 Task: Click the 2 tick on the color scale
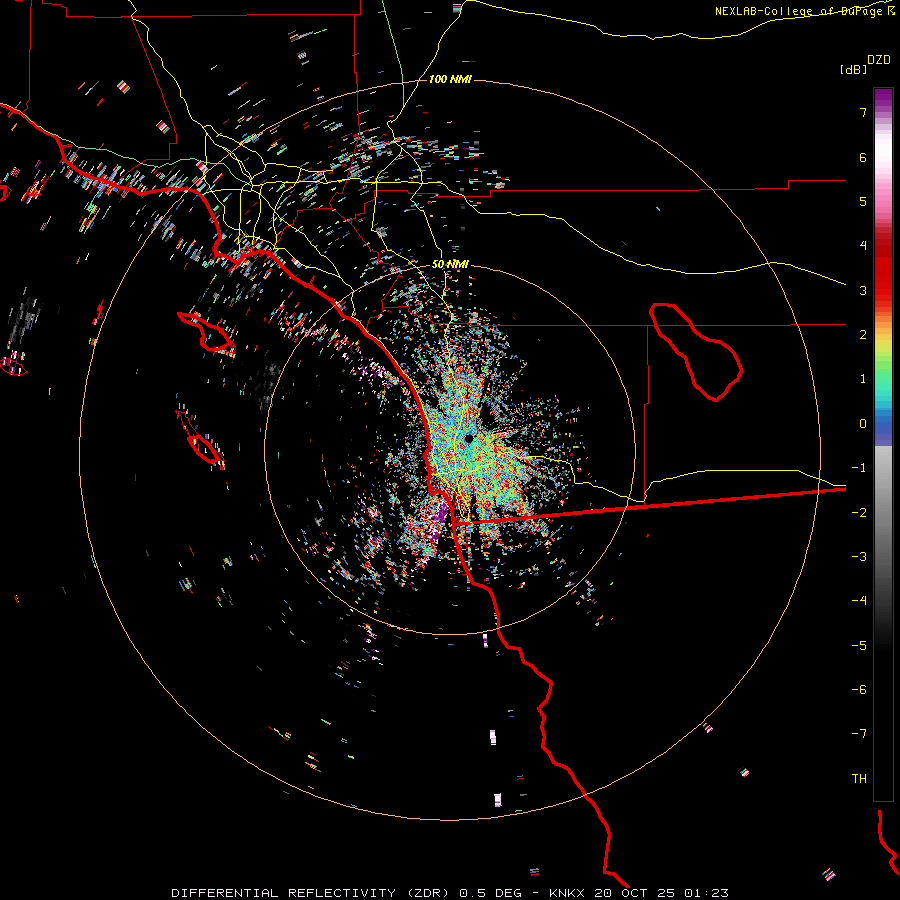pyautogui.click(x=863, y=335)
